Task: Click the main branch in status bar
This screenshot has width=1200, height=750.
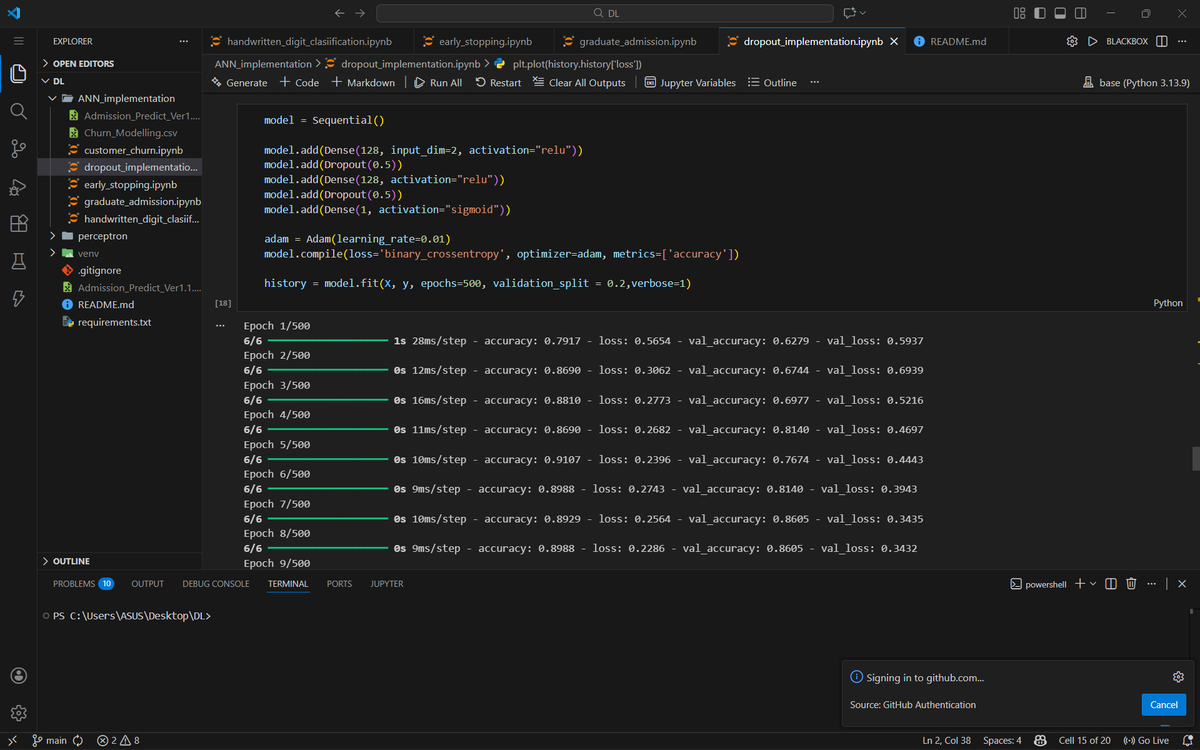Action: pyautogui.click(x=49, y=740)
